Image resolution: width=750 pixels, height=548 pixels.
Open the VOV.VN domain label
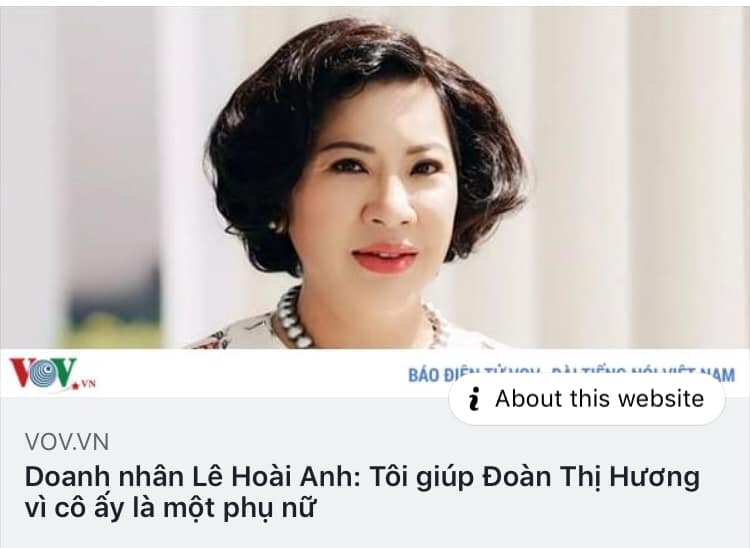tap(67, 442)
